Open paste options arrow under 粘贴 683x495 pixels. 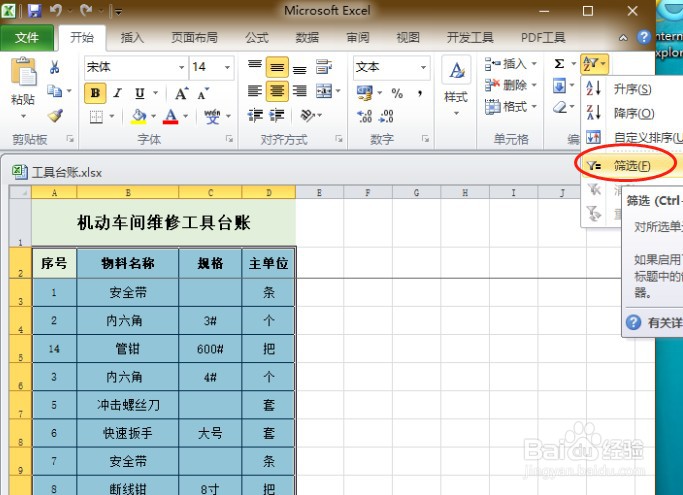[24, 116]
